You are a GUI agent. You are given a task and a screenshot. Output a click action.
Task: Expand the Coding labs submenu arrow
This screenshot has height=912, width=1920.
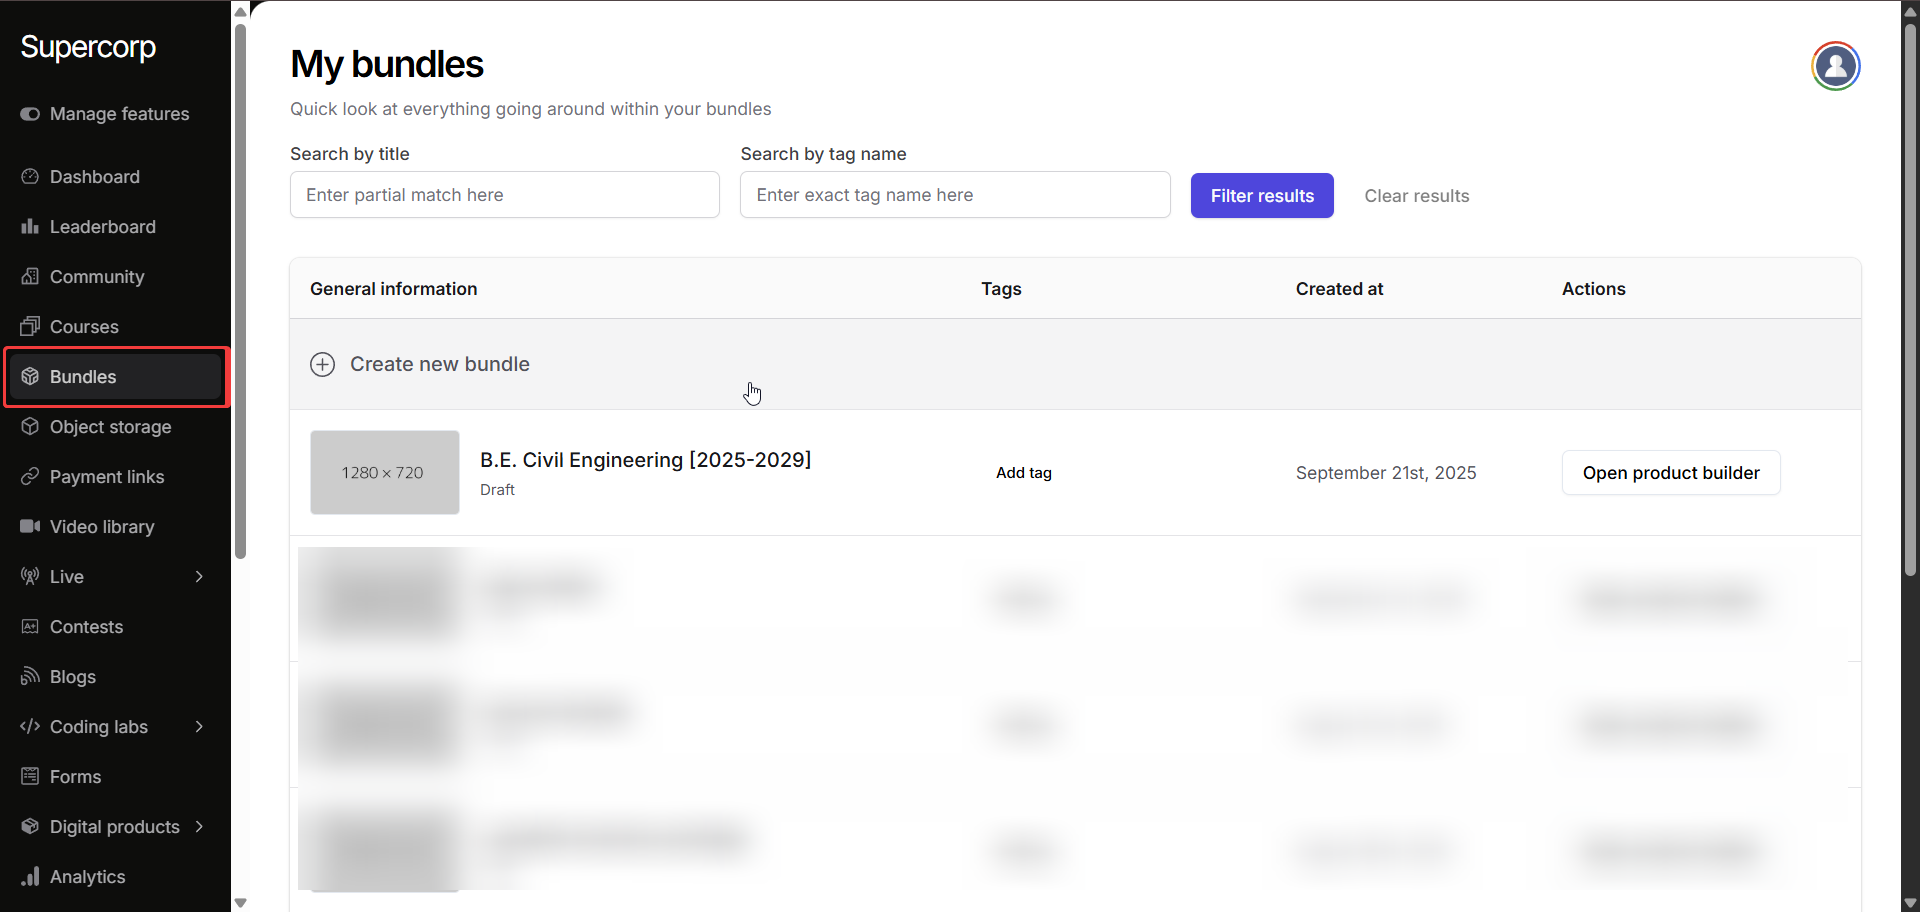click(199, 727)
